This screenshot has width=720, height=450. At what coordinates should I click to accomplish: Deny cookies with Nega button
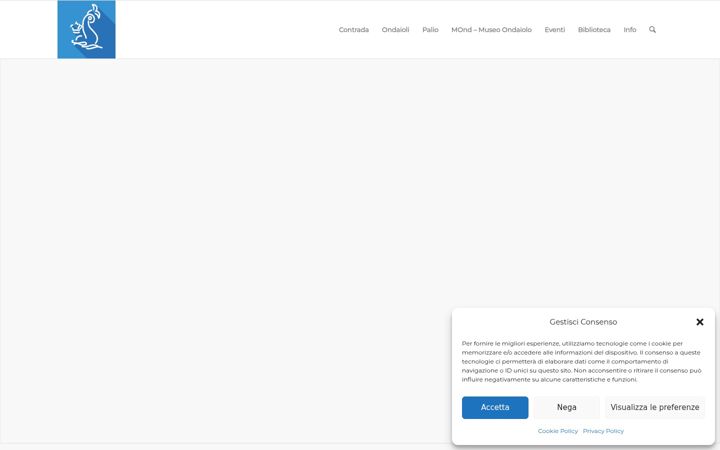567,407
